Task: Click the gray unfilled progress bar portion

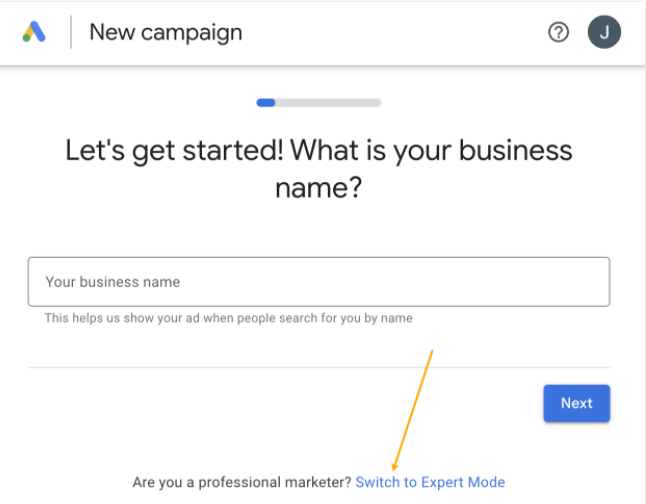Action: pyautogui.click(x=328, y=102)
